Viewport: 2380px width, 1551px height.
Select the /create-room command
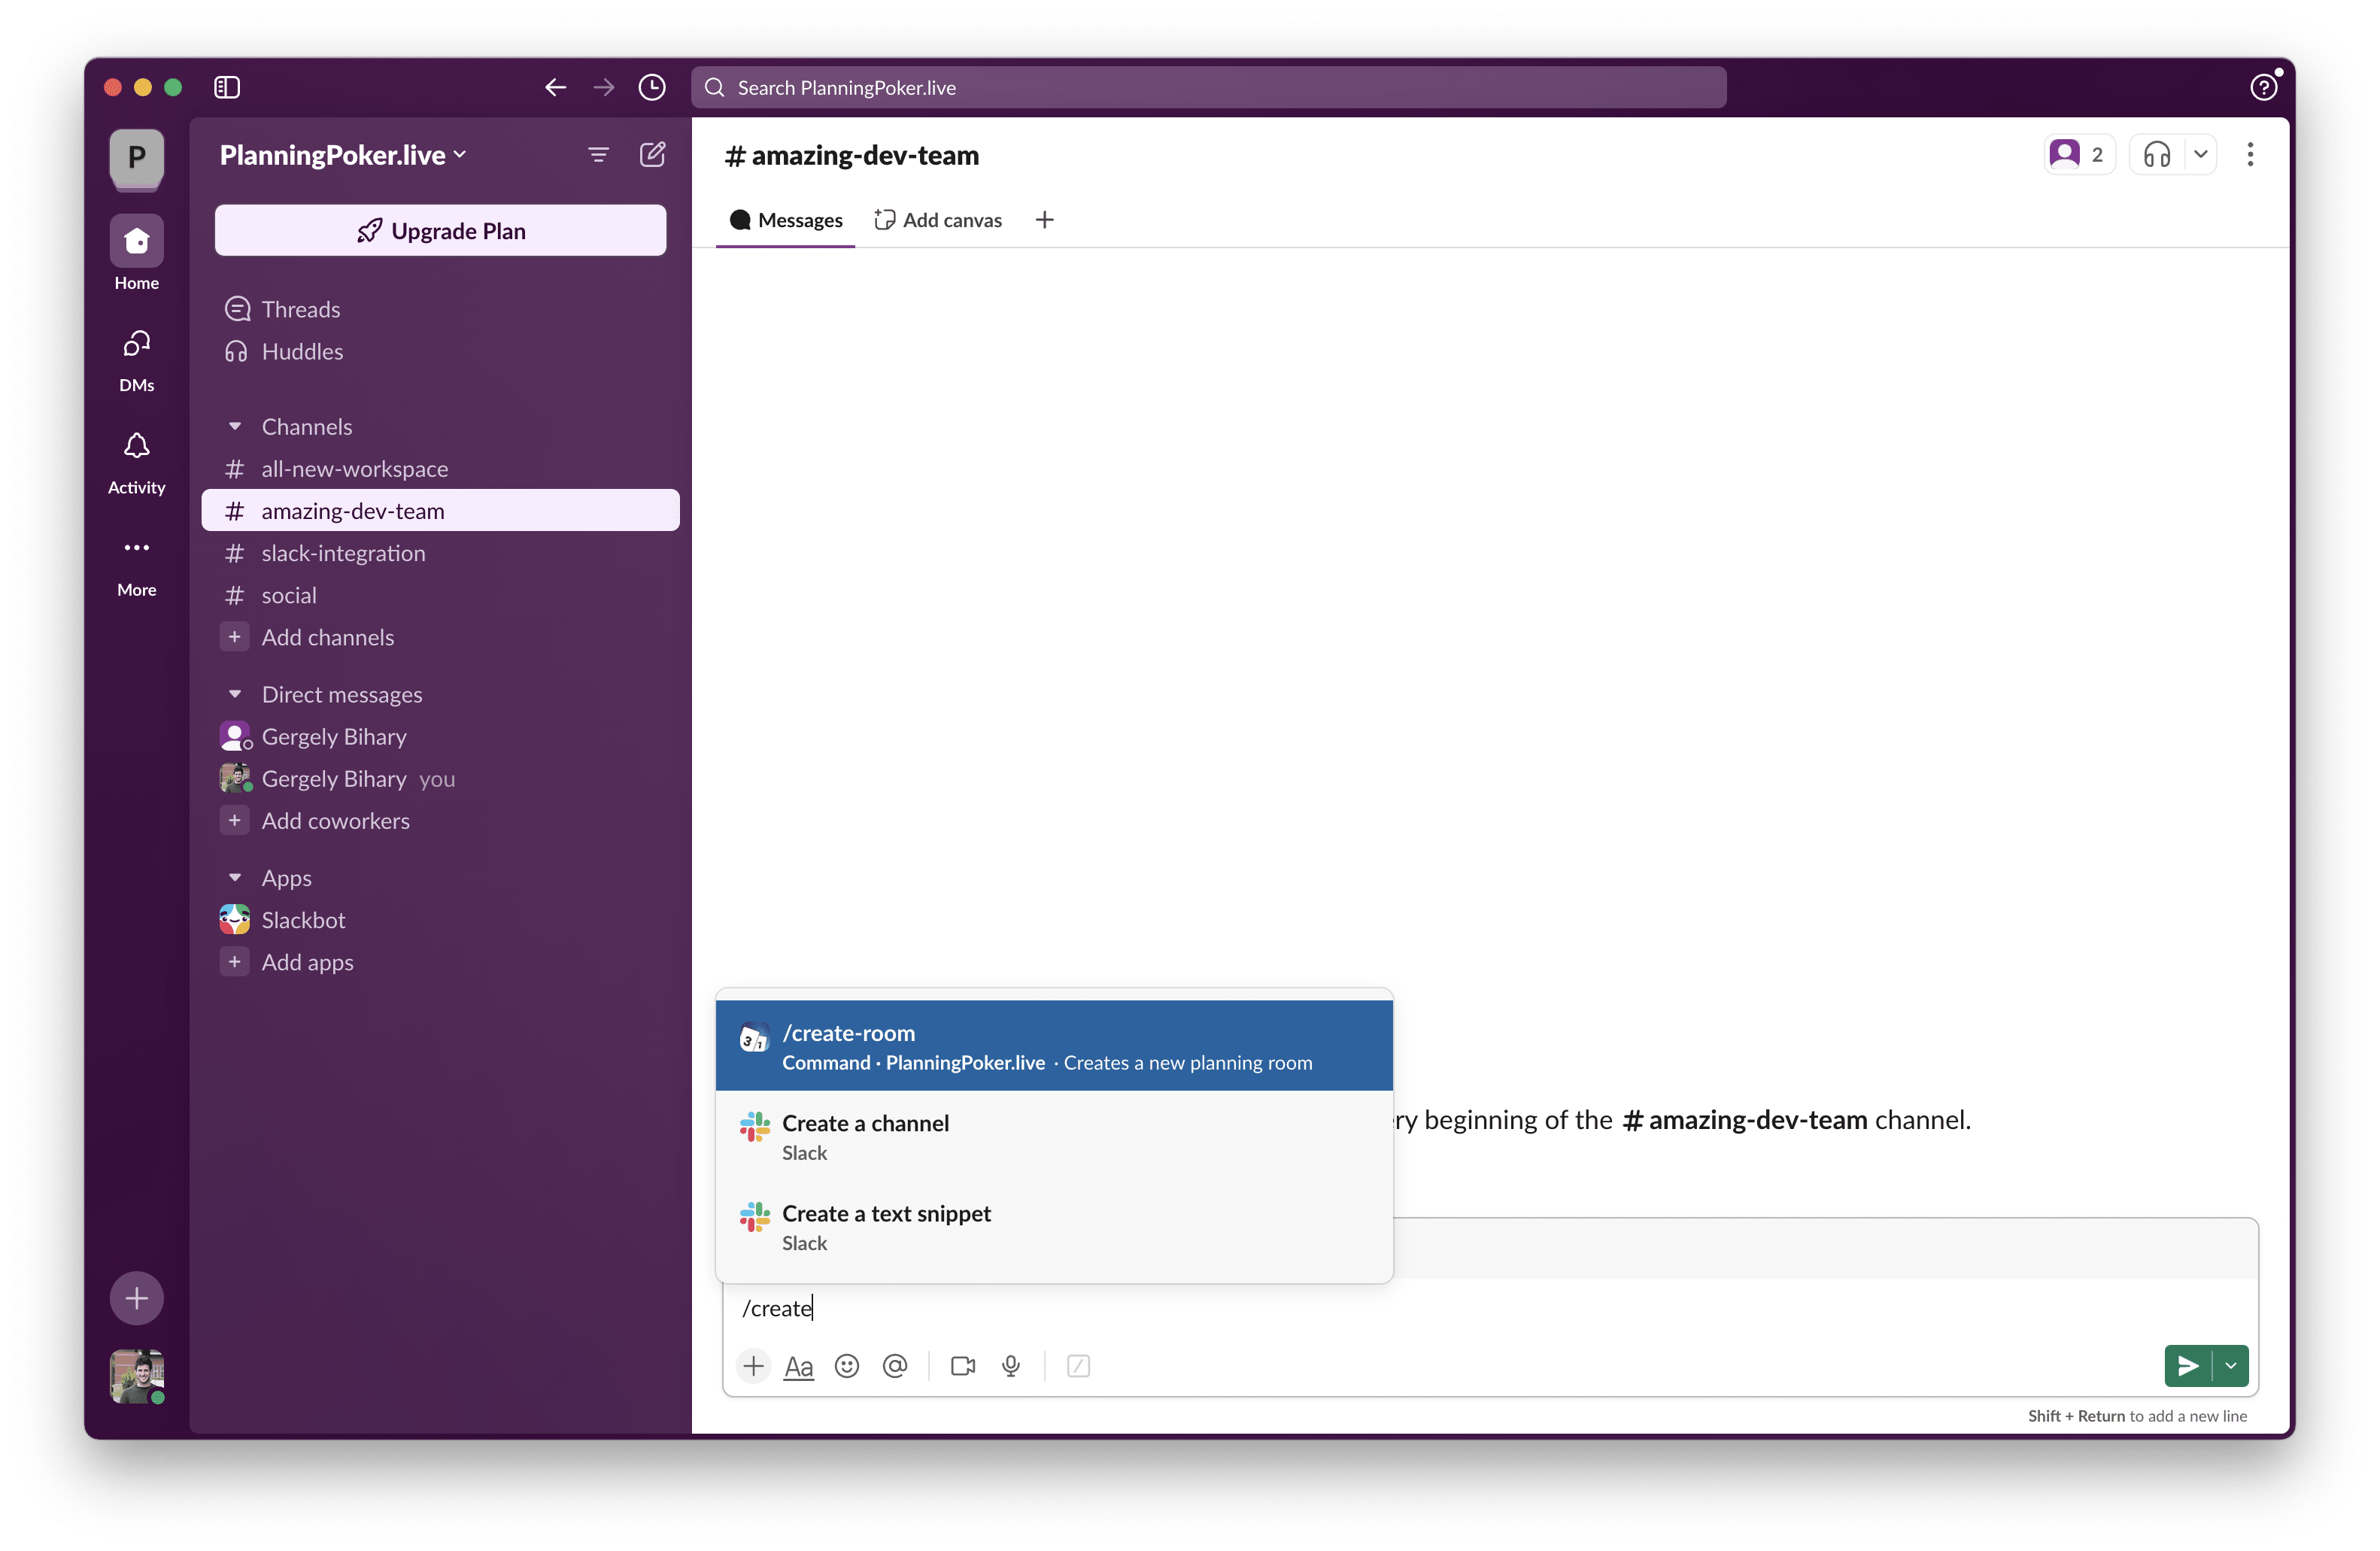click(x=1054, y=1045)
